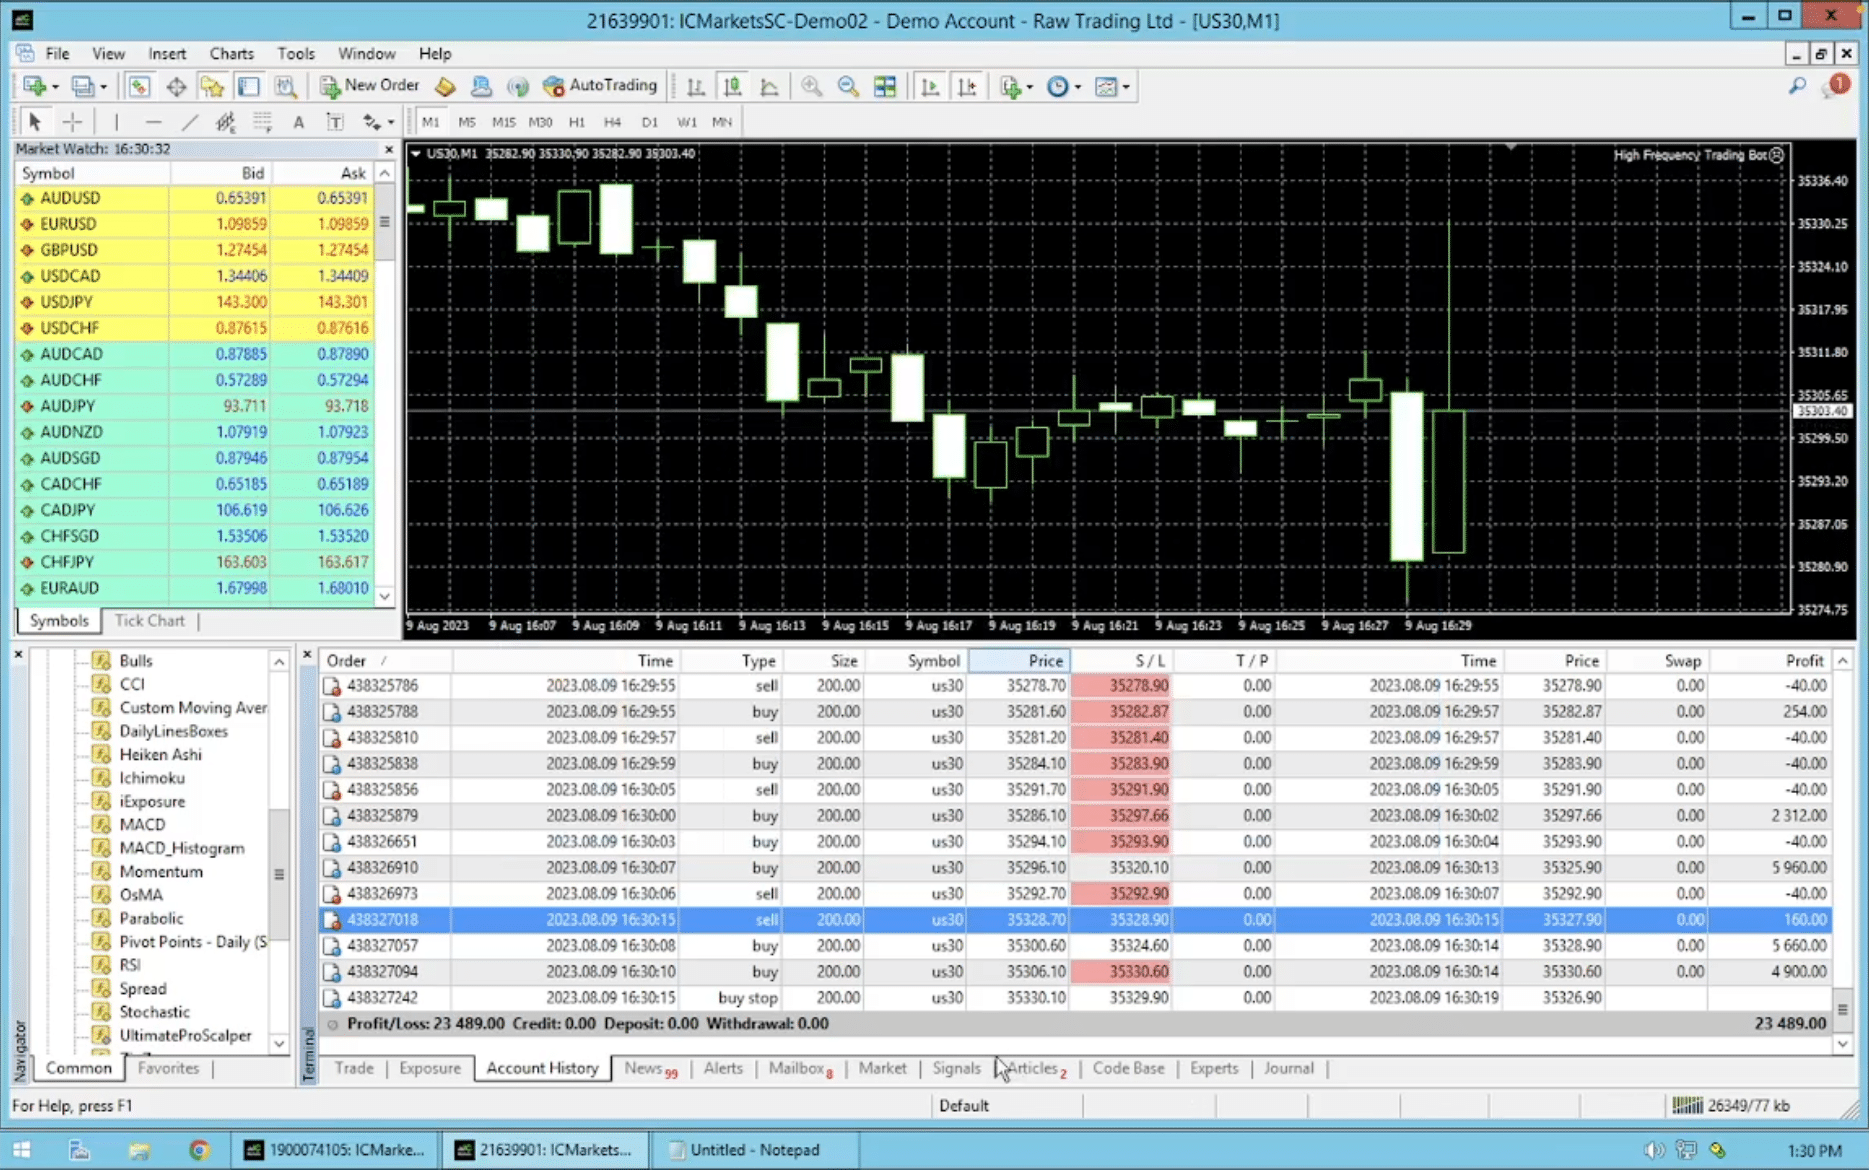
Task: Expand the Templates dropdown in the toolbar
Action: click(x=1127, y=87)
